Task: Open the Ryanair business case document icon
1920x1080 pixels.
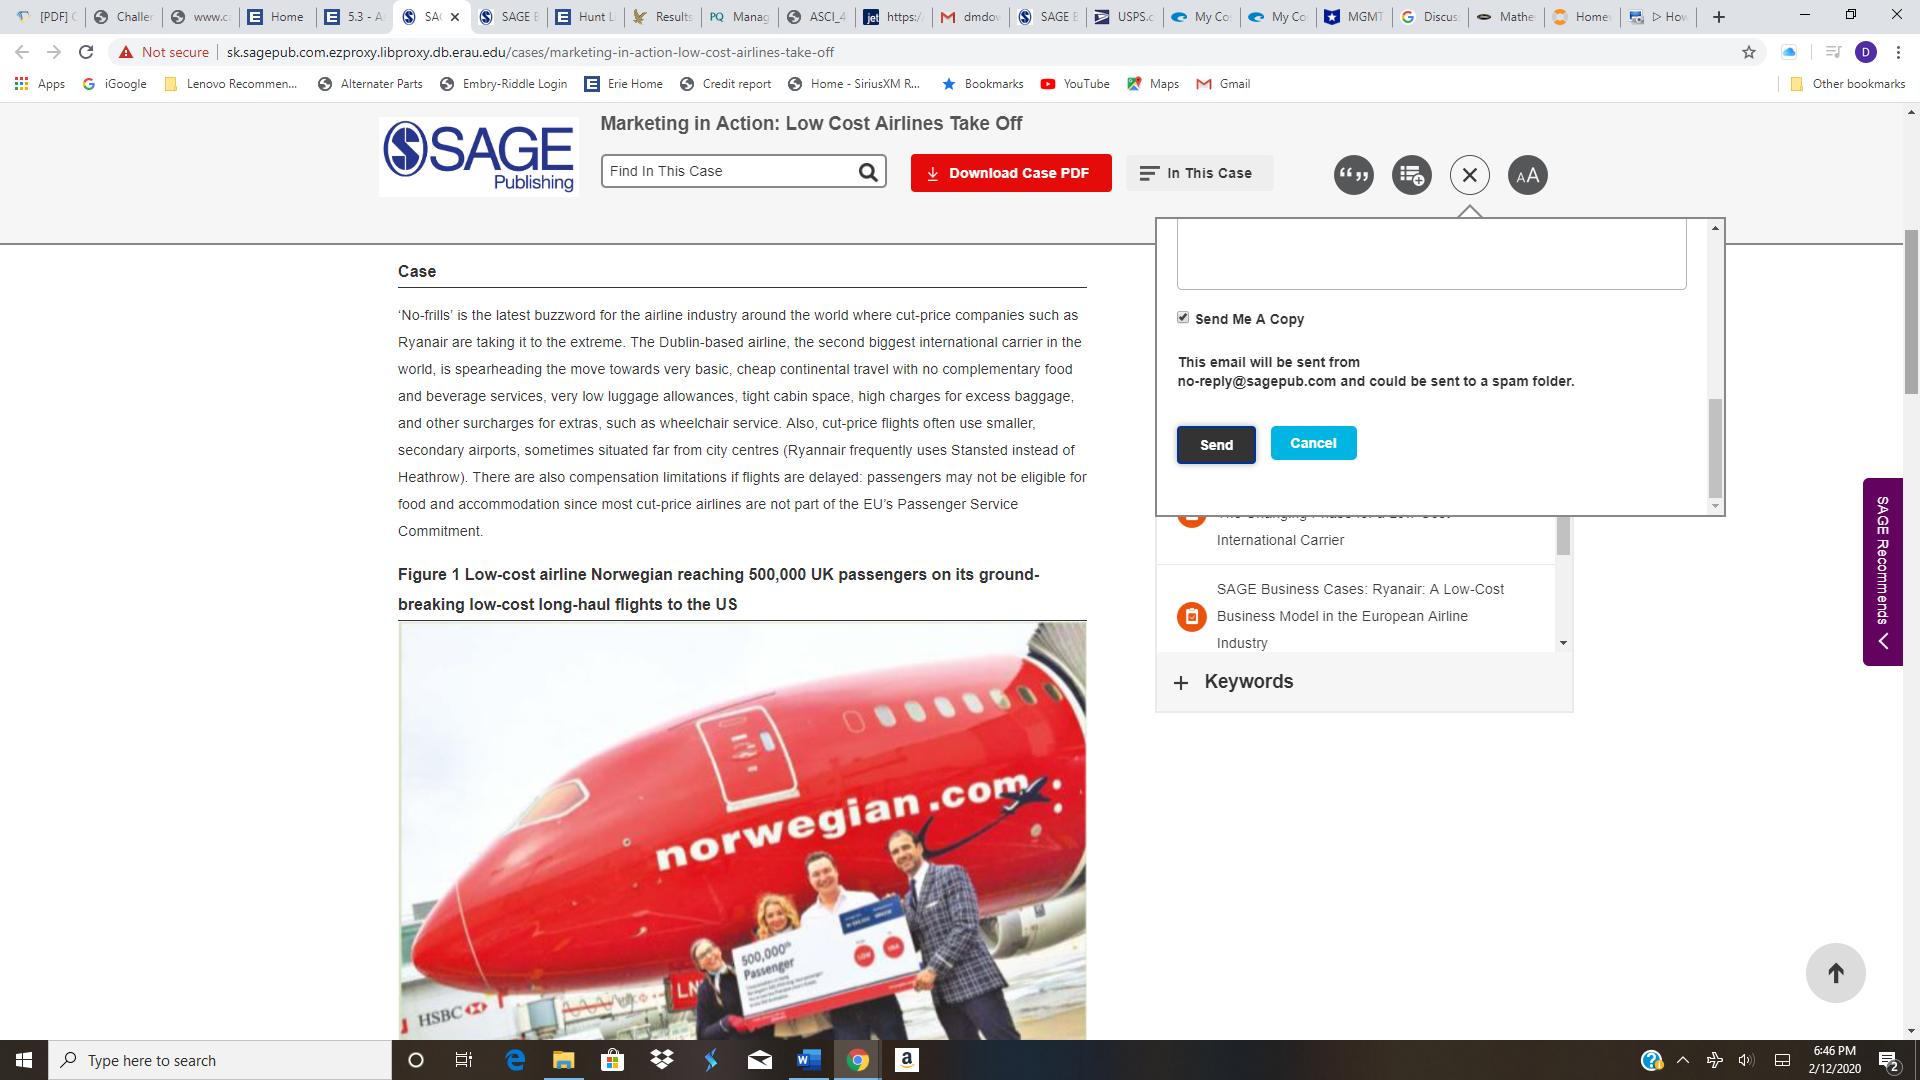Action: (x=1191, y=616)
